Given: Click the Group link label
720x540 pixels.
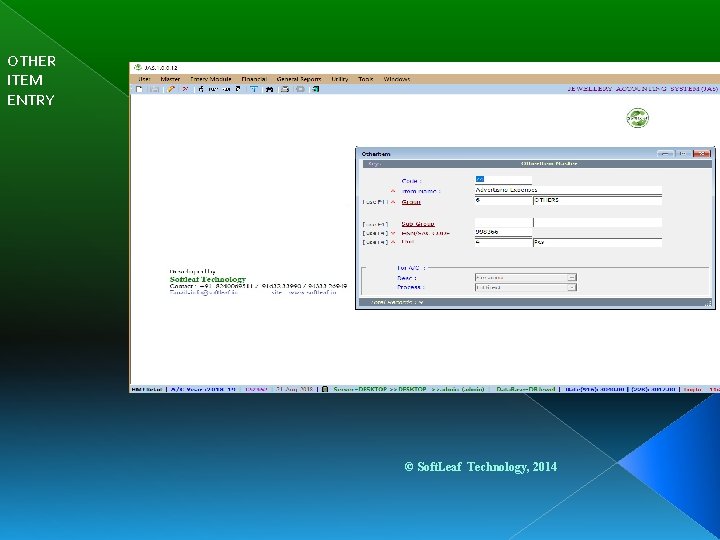Looking at the screenshot, I should click(x=411, y=202).
